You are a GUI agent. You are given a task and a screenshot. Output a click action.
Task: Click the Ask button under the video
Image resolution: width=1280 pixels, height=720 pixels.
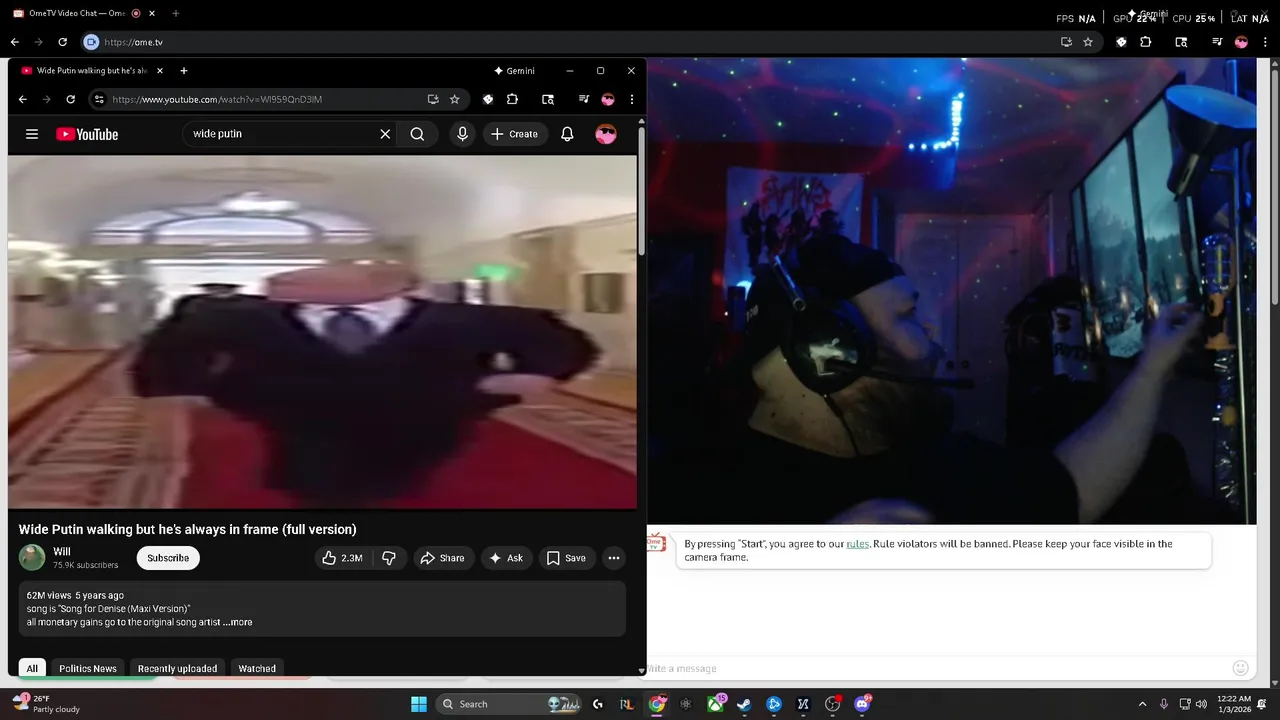click(x=505, y=558)
